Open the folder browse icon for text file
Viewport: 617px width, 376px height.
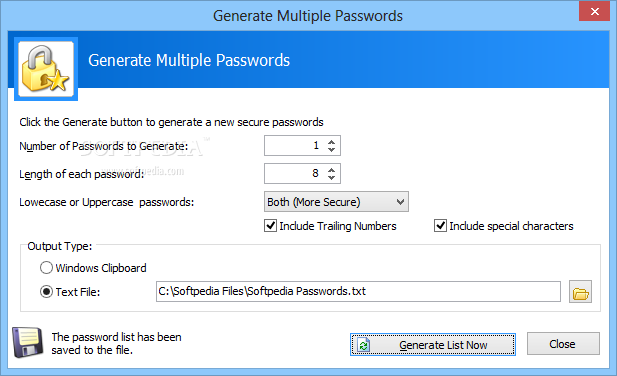(x=580, y=292)
